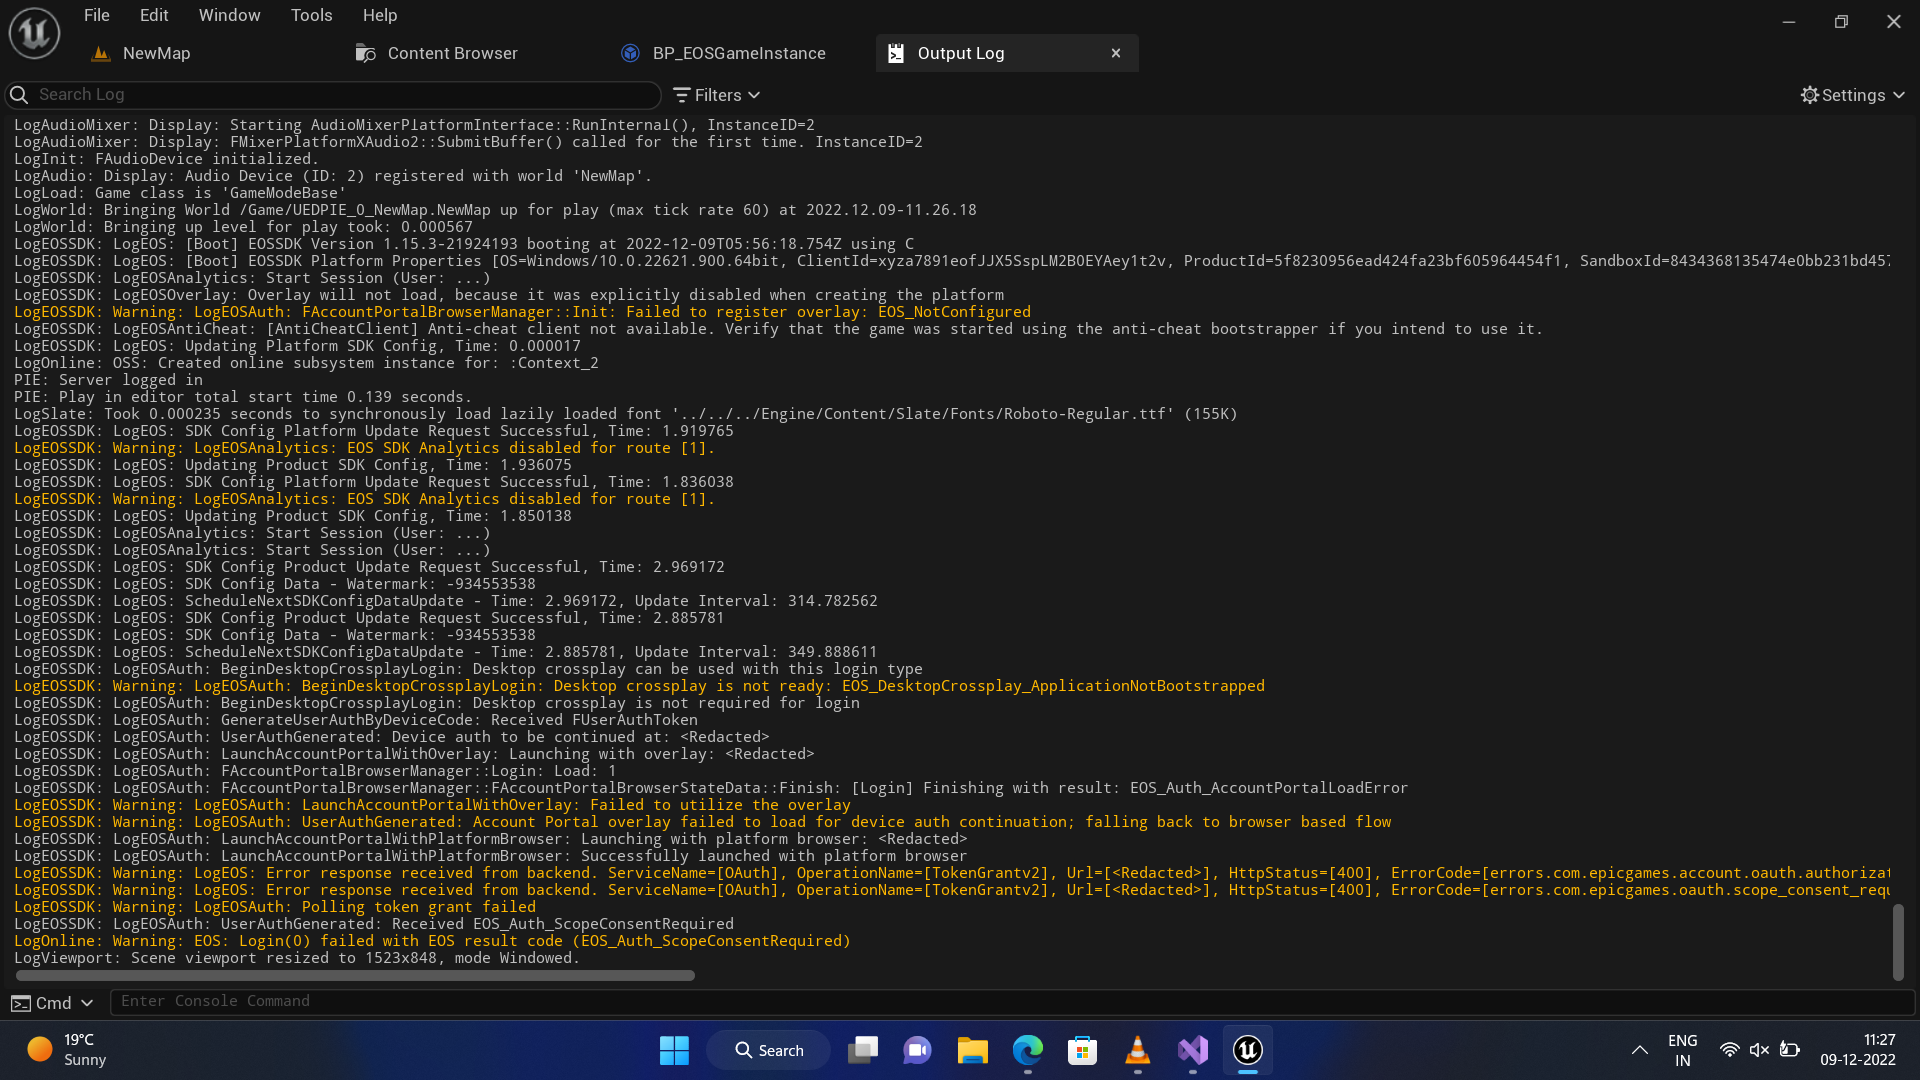Expand the Cmd dropdown chevron

click(88, 1002)
